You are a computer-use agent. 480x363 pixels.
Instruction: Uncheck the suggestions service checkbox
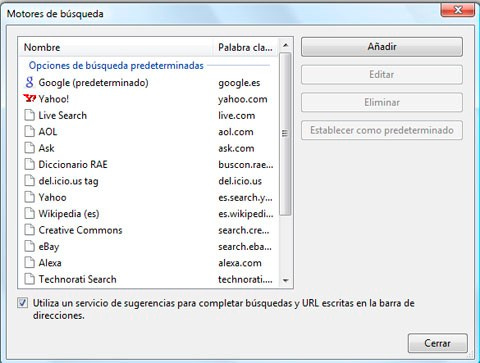click(23, 303)
